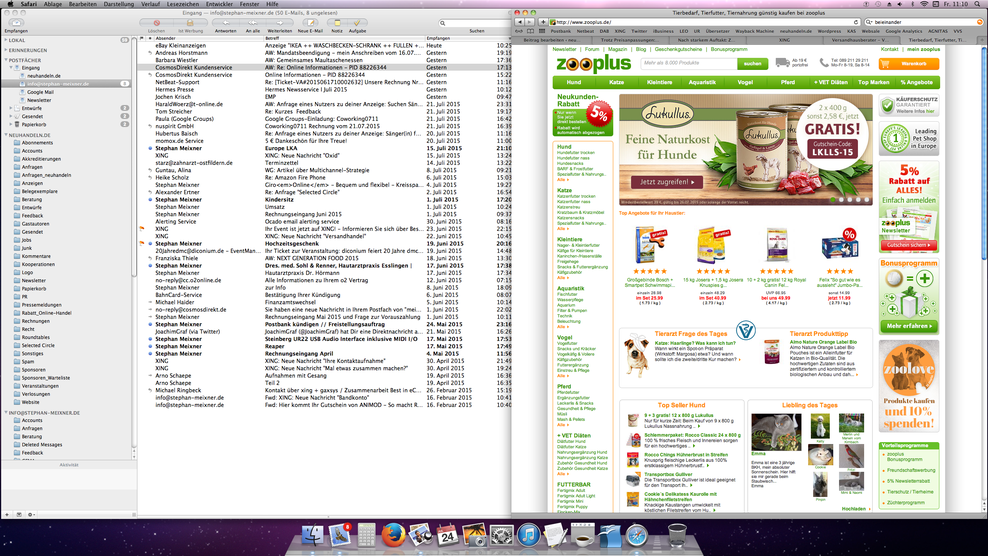Click green suchen button on zooplus
The width and height of the screenshot is (988, 556).
(x=752, y=63)
